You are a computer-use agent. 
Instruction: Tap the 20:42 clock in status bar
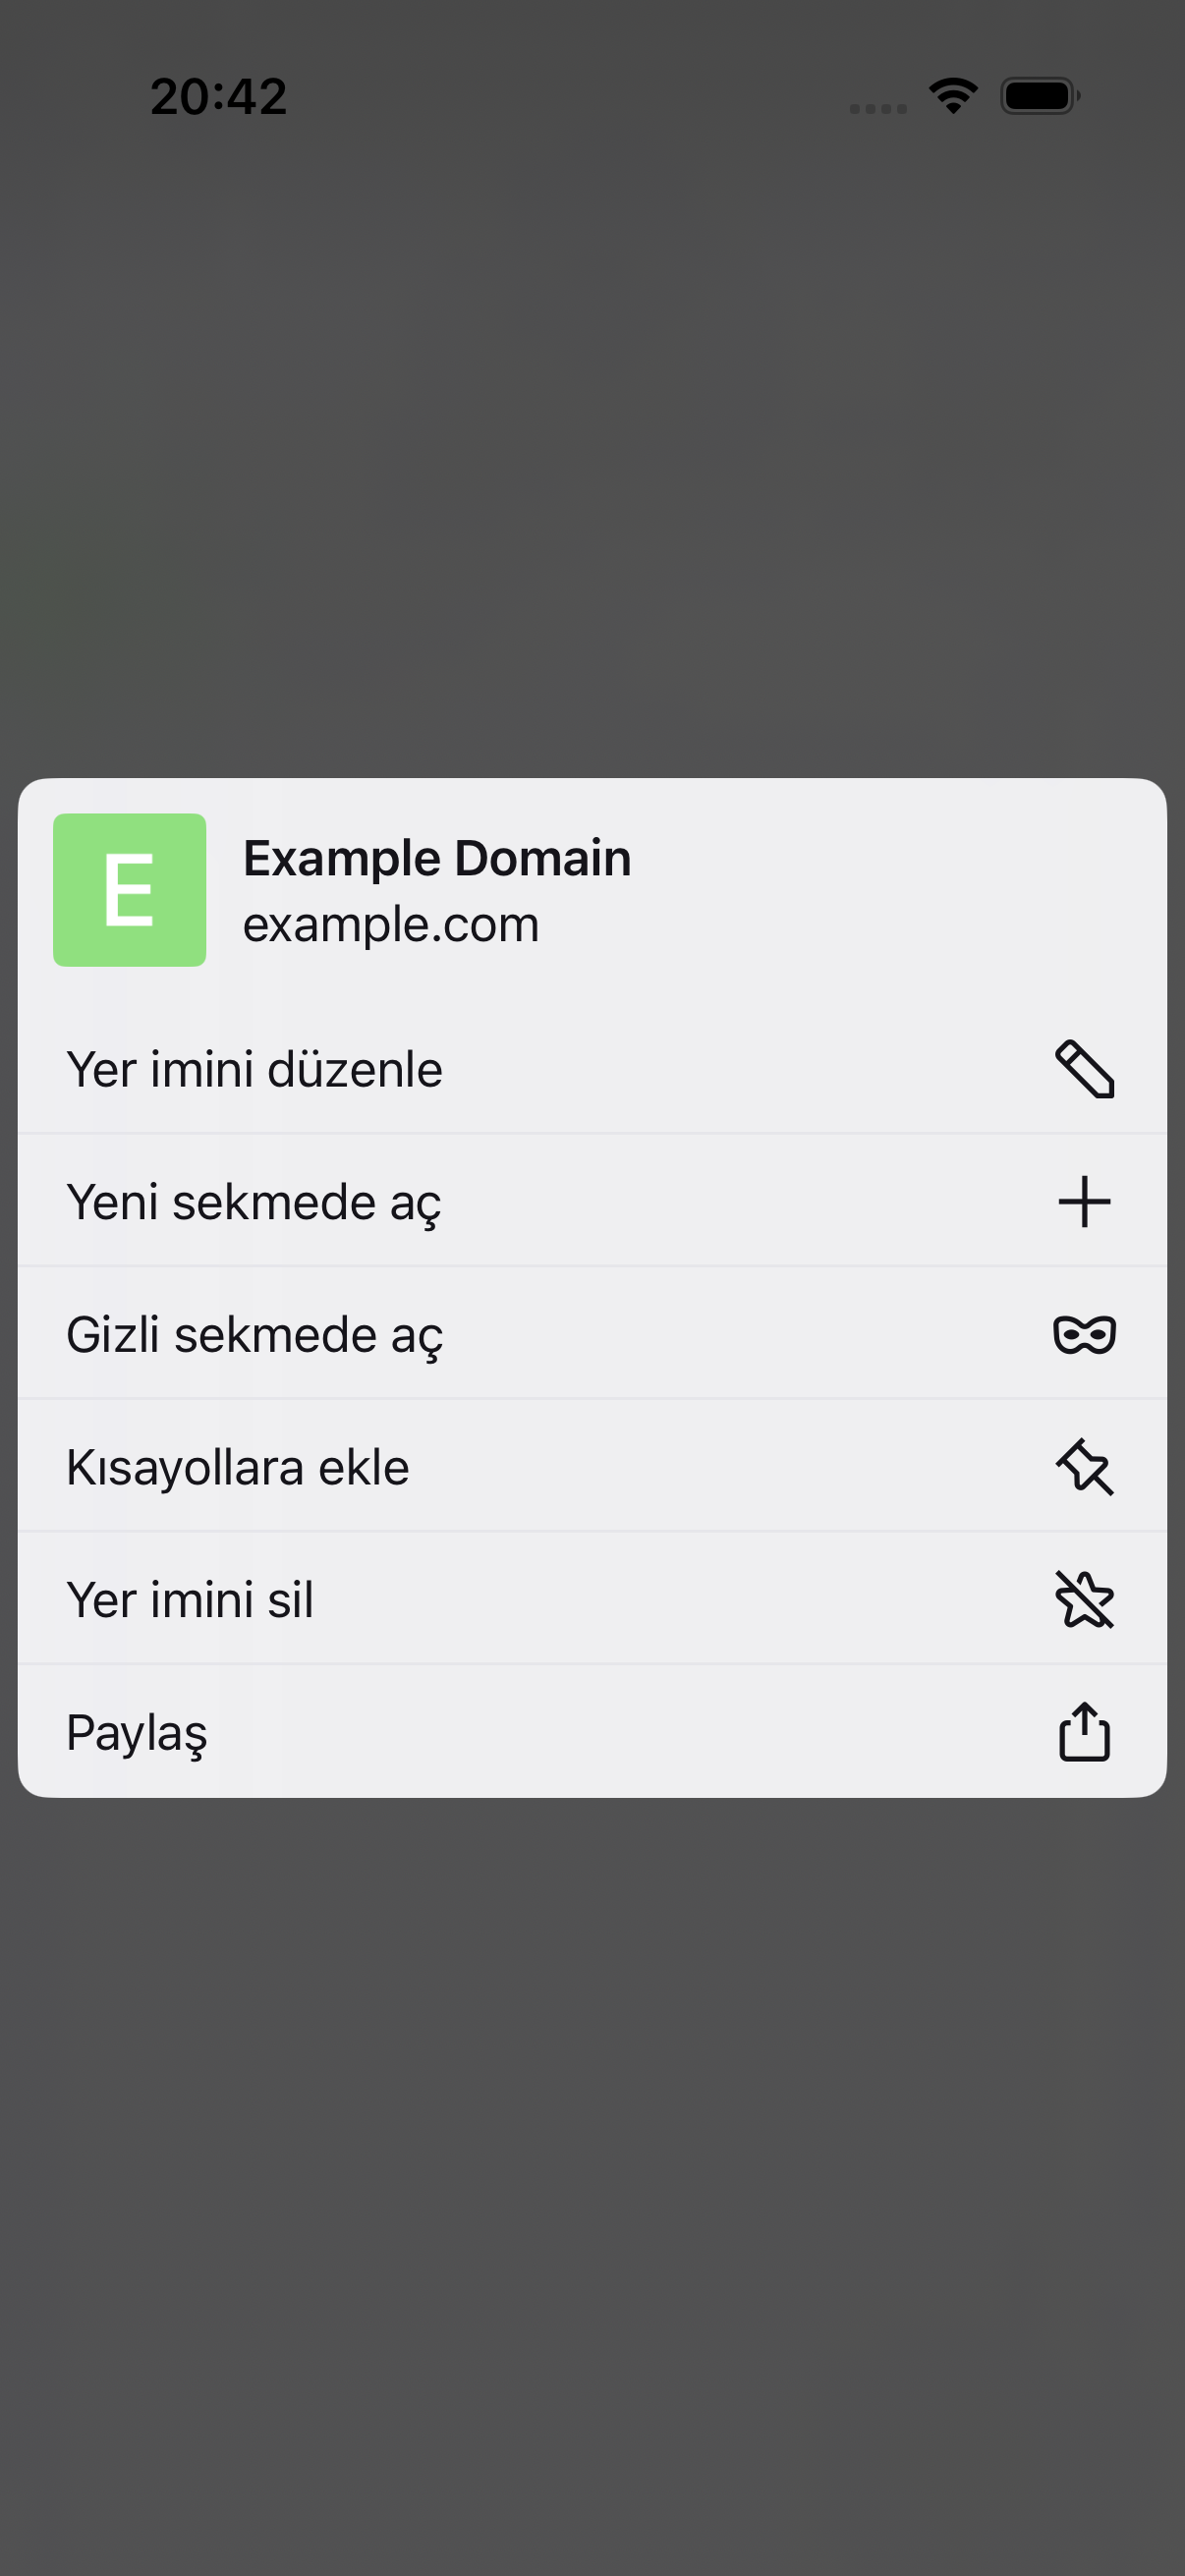coord(219,97)
